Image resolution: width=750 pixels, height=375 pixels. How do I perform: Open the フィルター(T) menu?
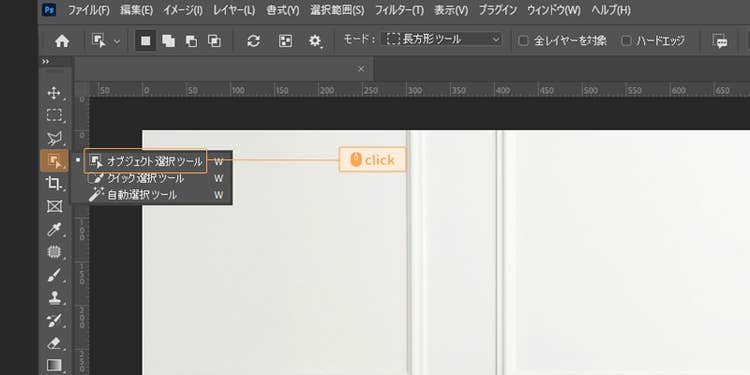(399, 10)
